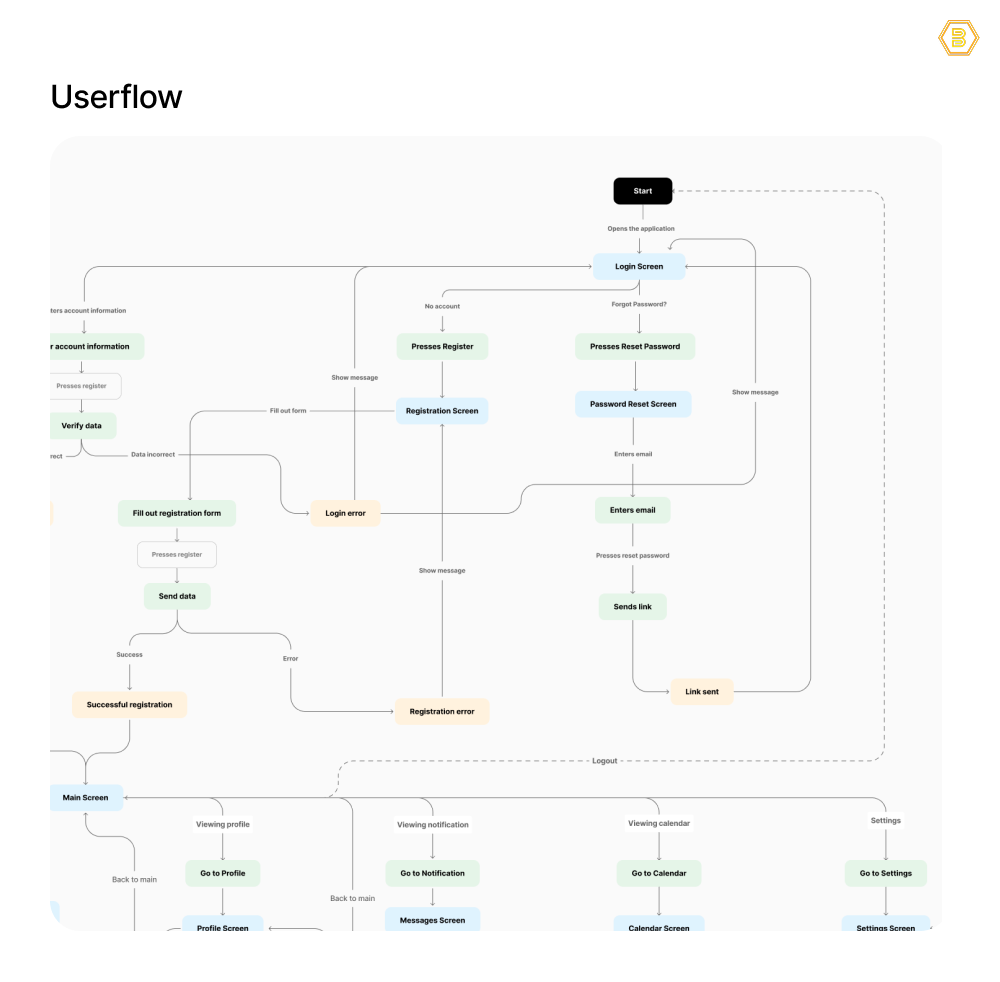This screenshot has height=982, width=1000.
Task: Select the Fill out registration form node
Action: coord(177,514)
